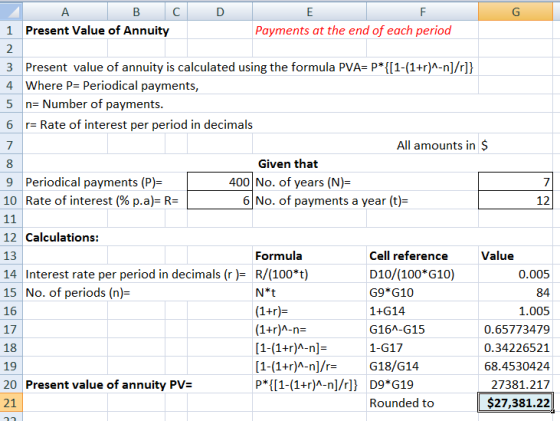The image size is (560, 421).
Task: Click the Select All corner button
Action: tap(11, 11)
